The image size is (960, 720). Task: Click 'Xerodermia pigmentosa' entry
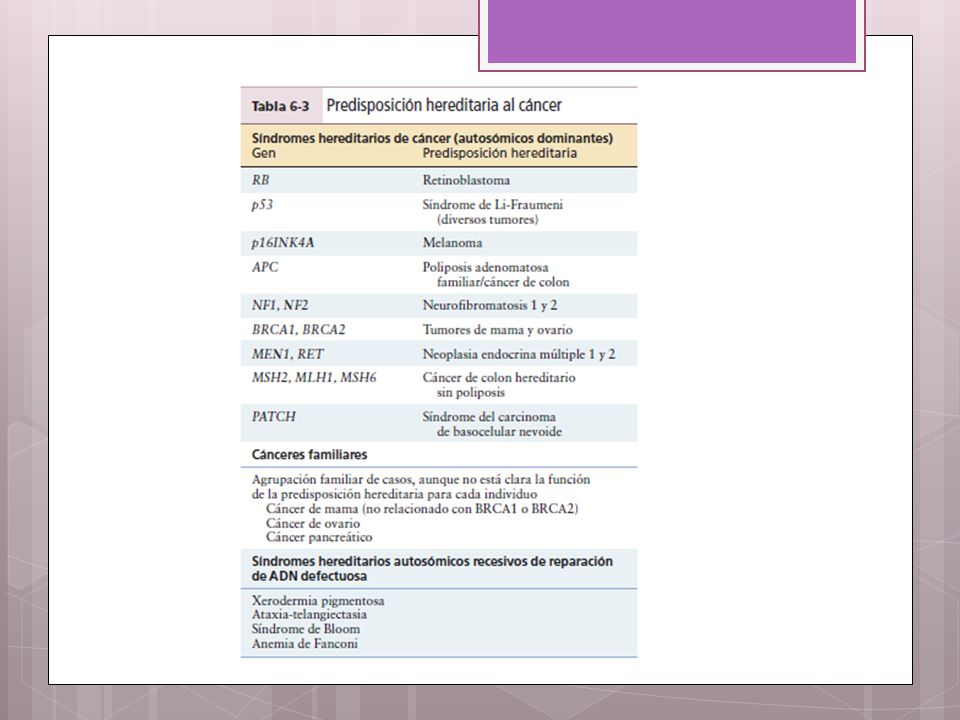tap(318, 601)
